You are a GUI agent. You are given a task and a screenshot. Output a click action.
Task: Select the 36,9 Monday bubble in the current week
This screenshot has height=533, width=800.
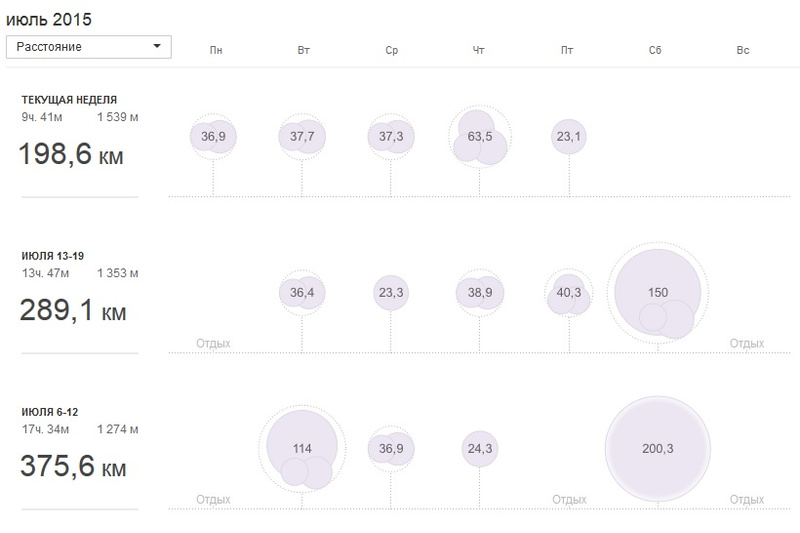[213, 137]
